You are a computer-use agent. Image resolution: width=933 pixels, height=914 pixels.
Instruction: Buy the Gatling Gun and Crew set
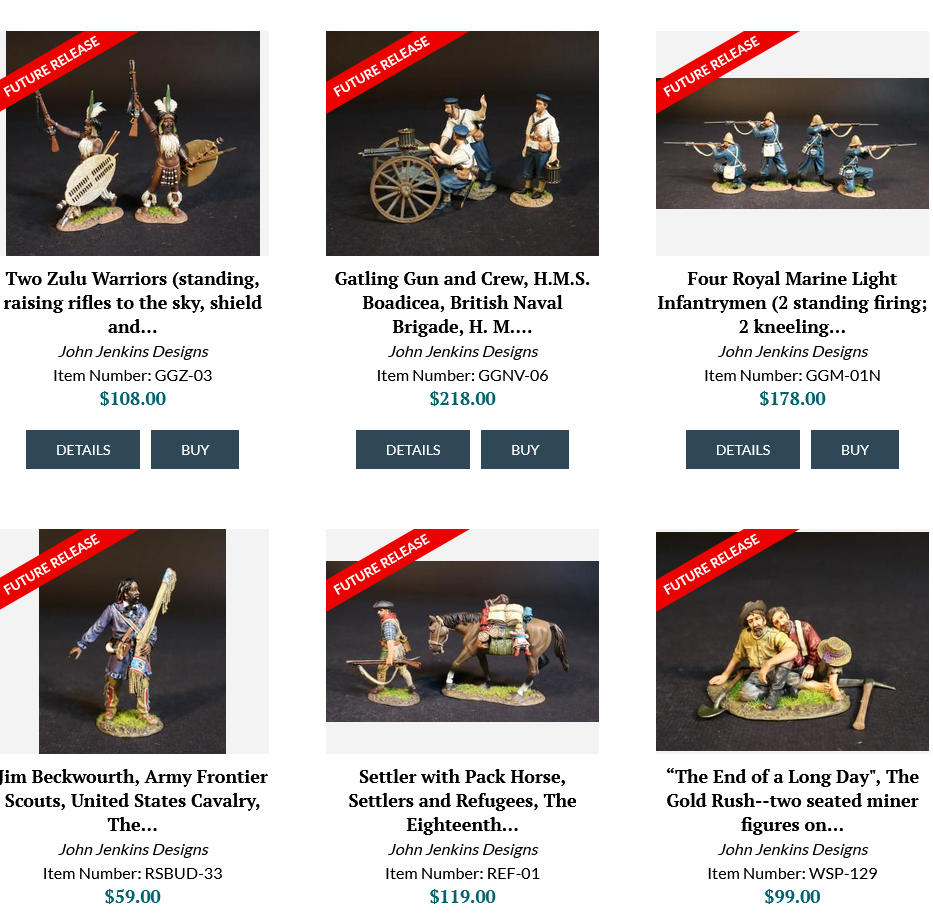[x=525, y=450]
